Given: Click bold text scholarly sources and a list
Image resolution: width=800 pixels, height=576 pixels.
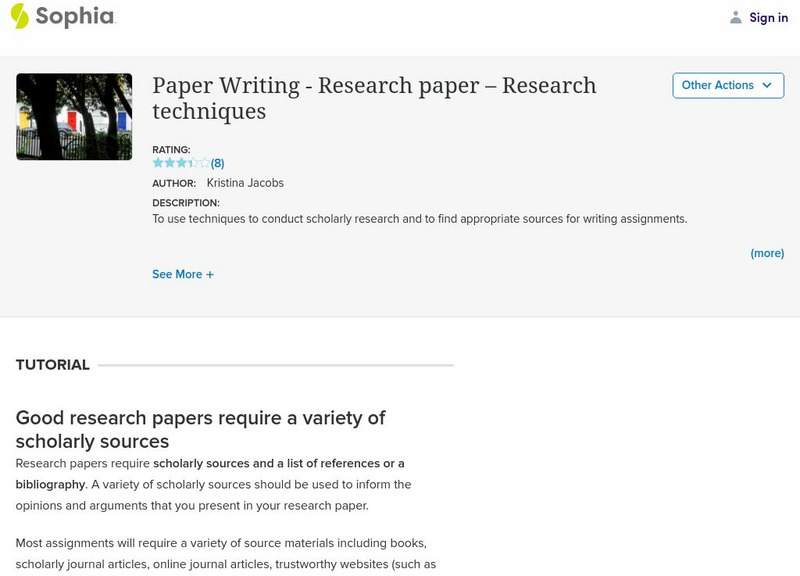Looking at the screenshot, I should (x=210, y=473).
